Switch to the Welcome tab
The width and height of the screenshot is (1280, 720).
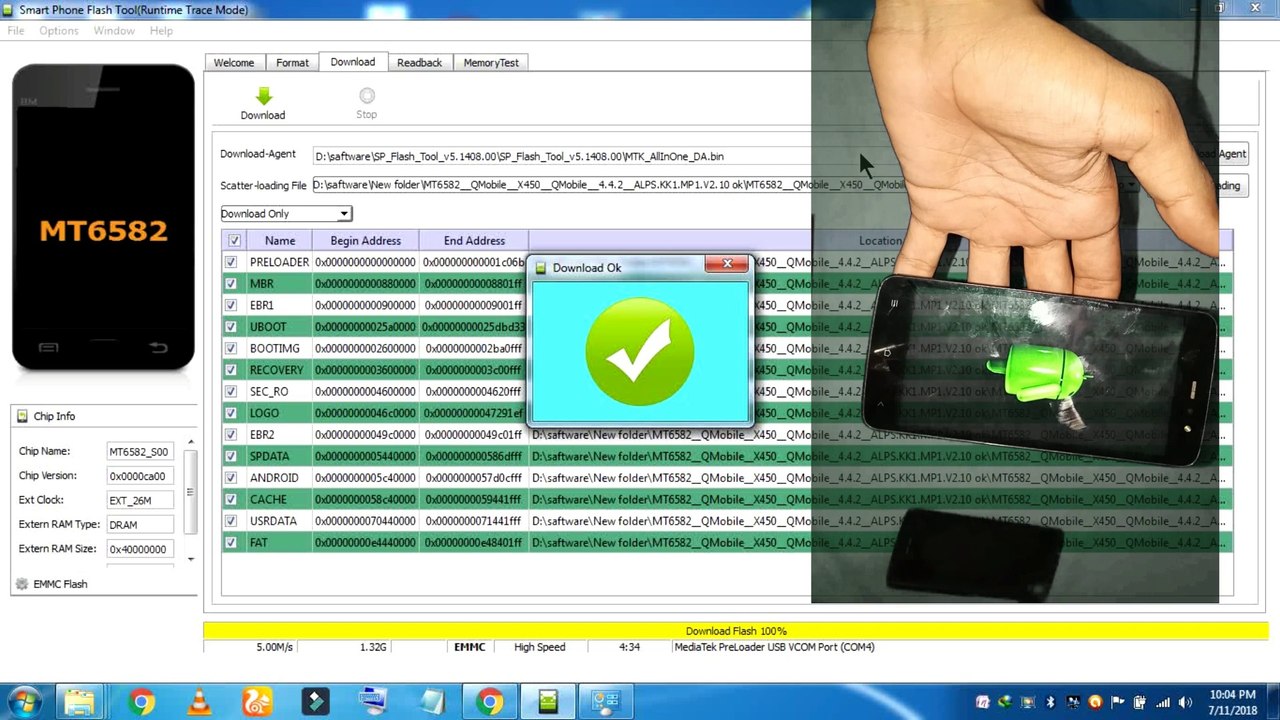(x=234, y=62)
